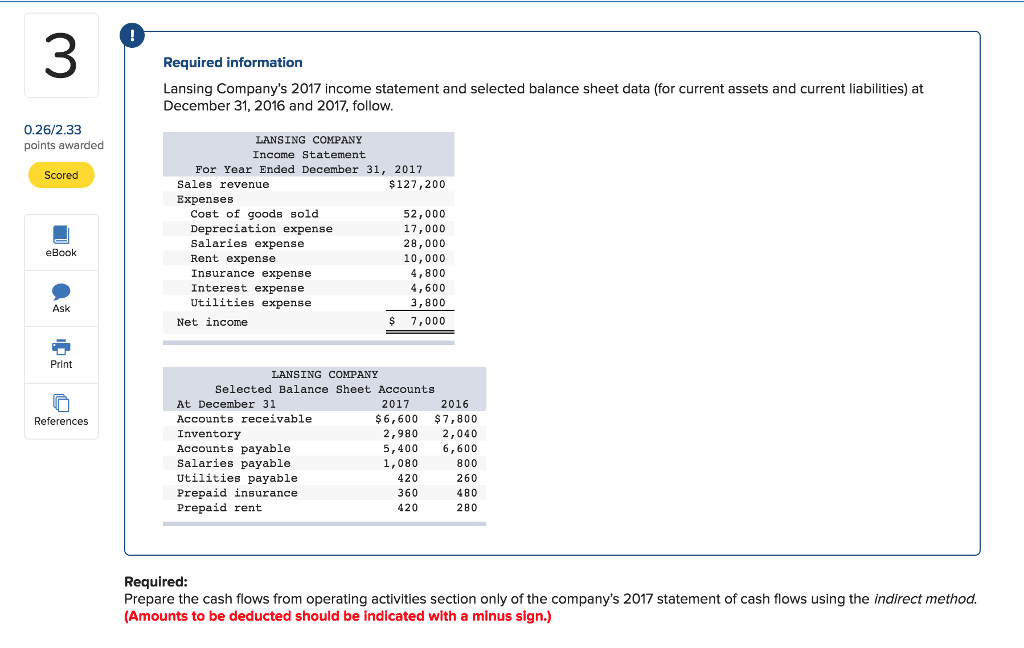Click the Utilities payable row label
Viewport: 1024px width, 648px height.
(237, 478)
